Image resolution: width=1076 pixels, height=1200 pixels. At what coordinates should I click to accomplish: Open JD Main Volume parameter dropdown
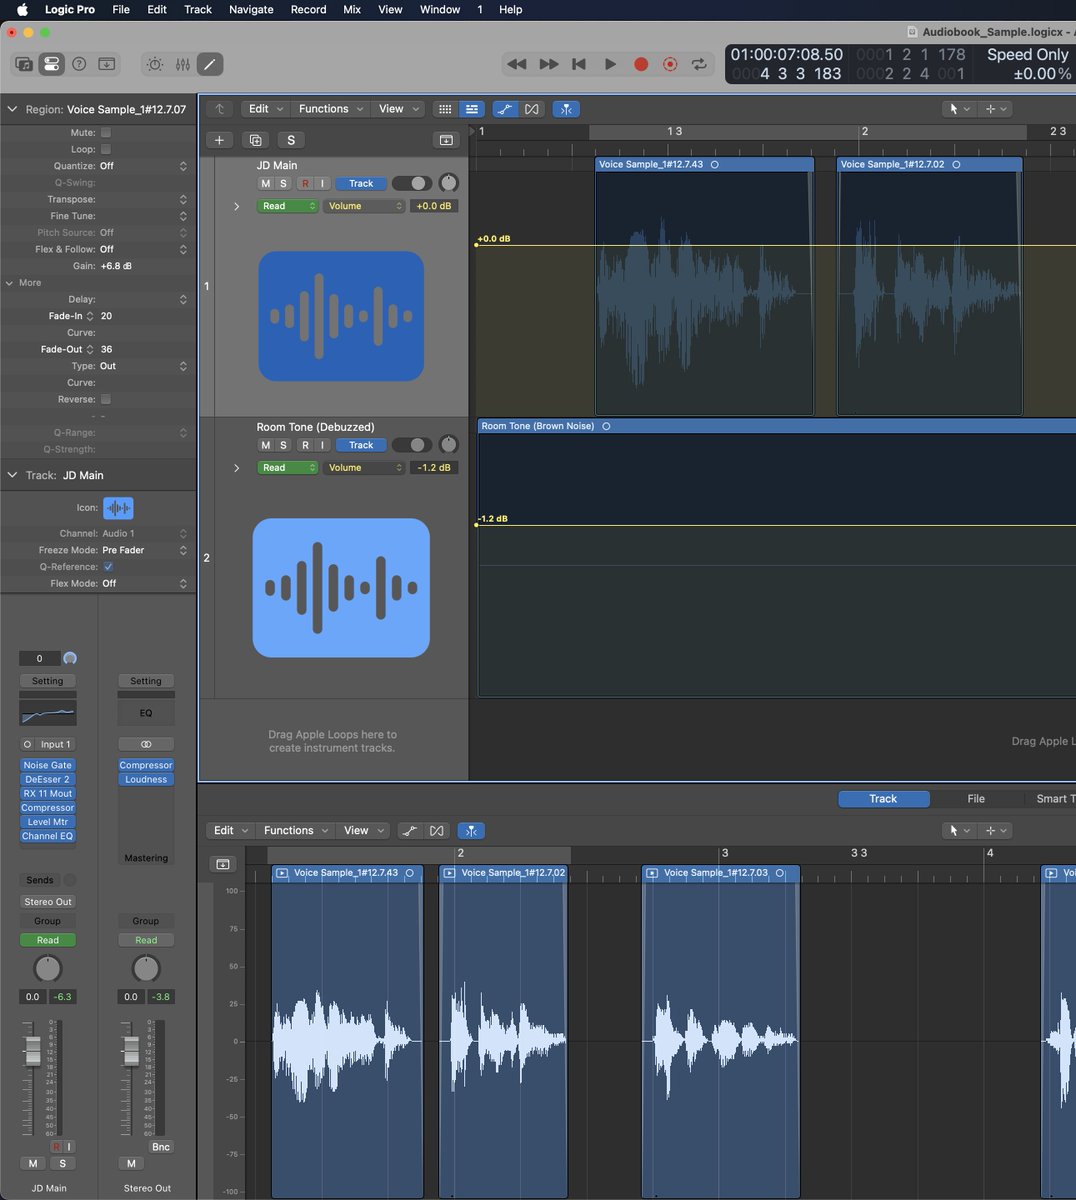[x=364, y=206]
